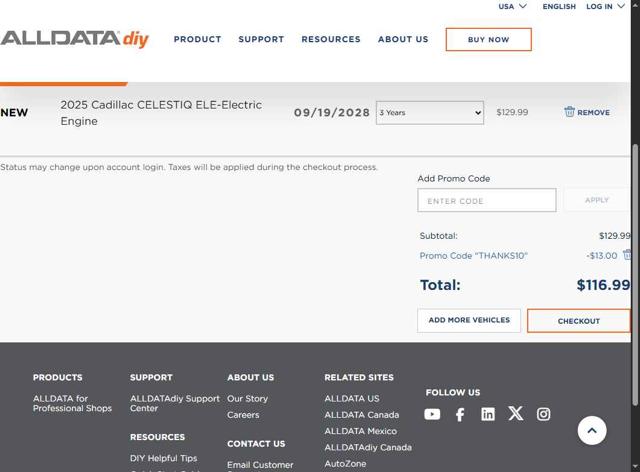
Task: Open the 3 Years subscription dropdown
Action: click(430, 113)
